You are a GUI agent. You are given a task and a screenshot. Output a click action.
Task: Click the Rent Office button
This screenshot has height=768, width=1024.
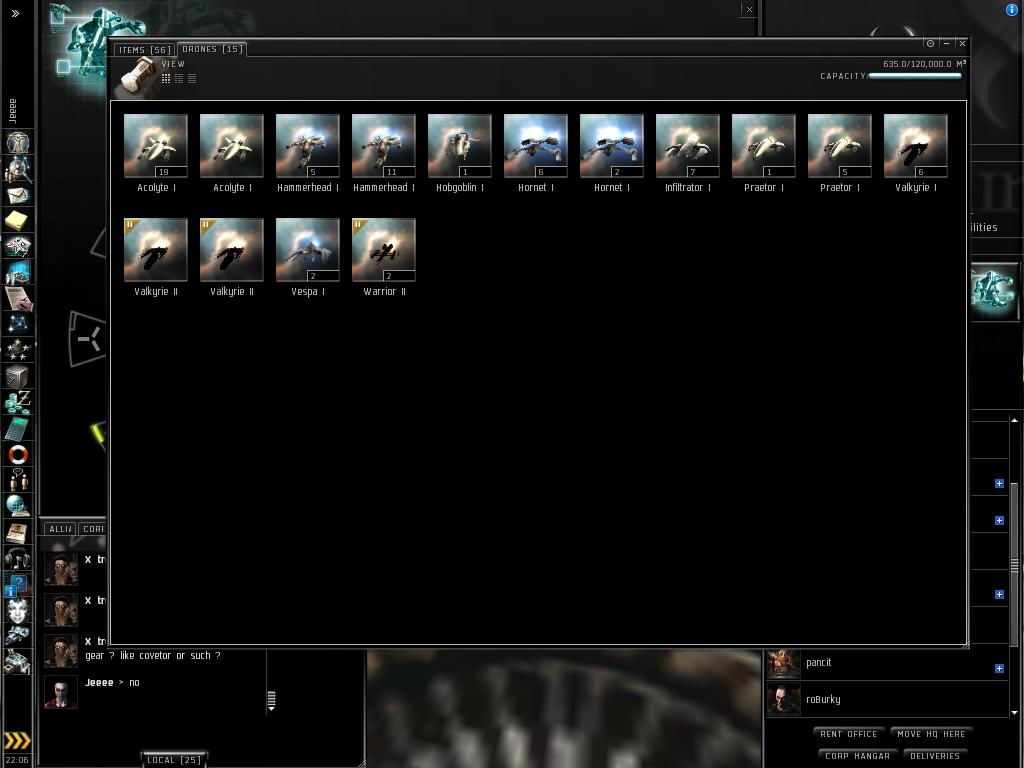pos(848,734)
